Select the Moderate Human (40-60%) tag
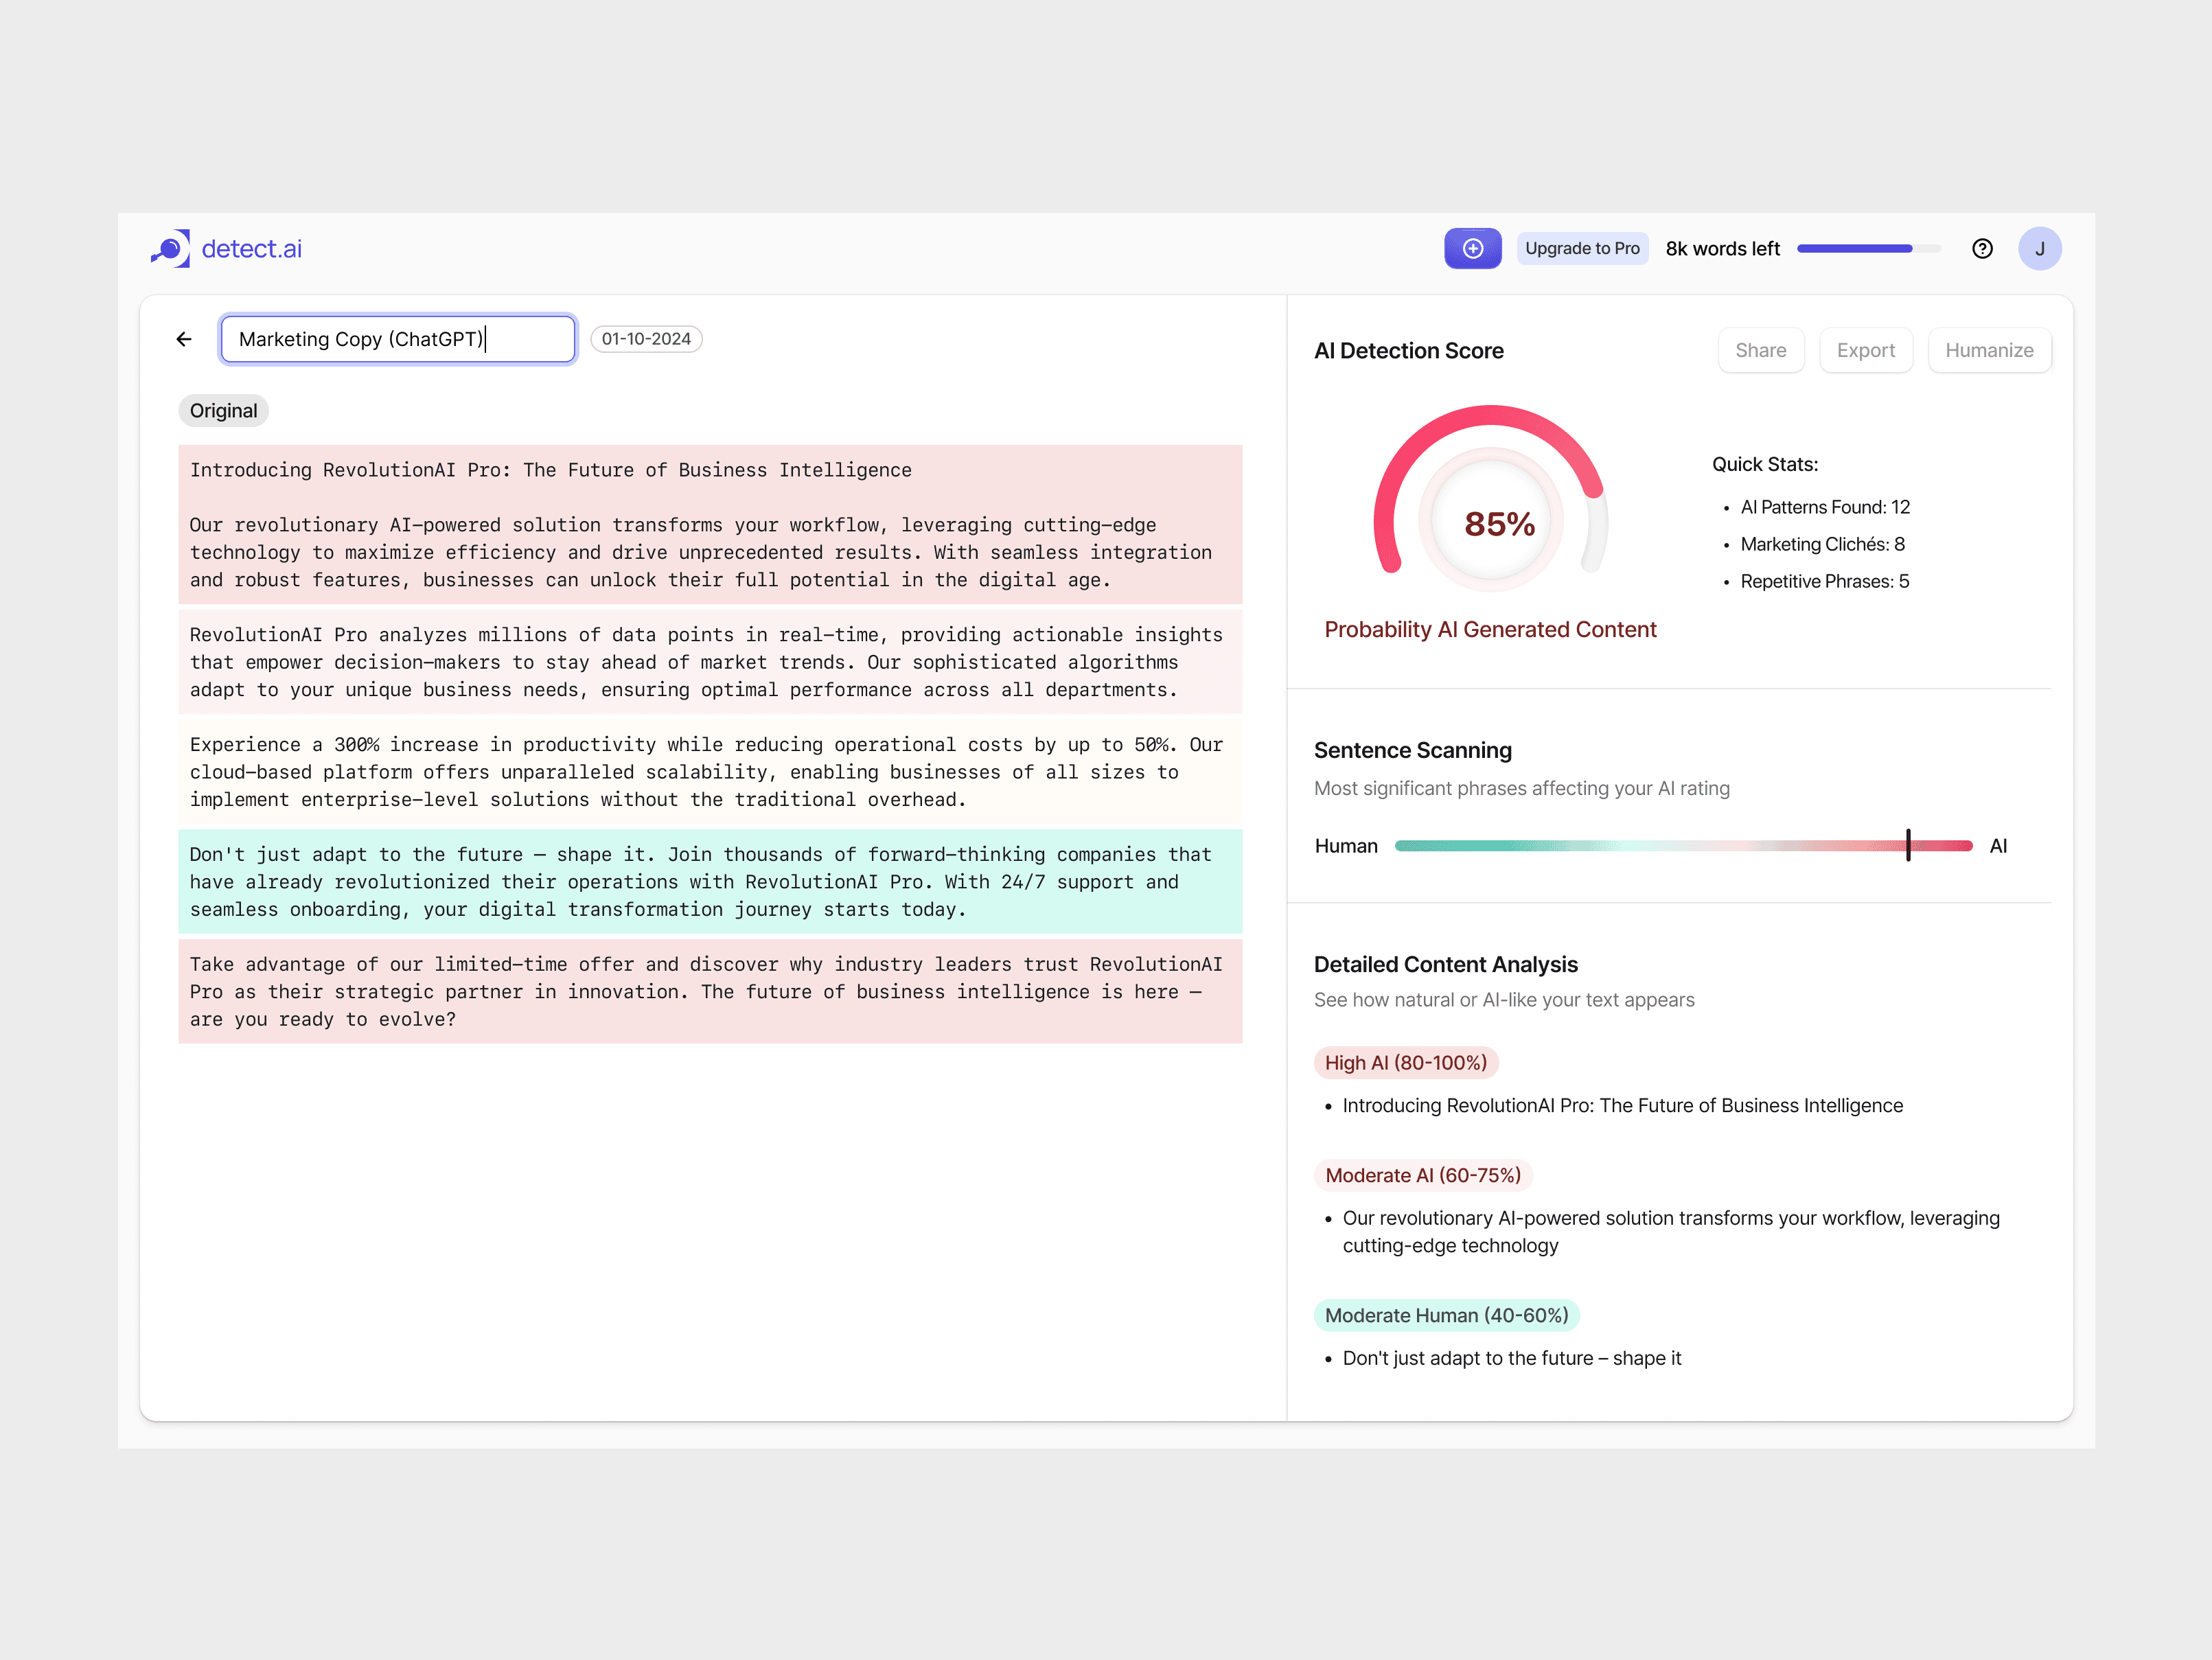Screen dimensions: 2212x1660 coord(1446,1315)
